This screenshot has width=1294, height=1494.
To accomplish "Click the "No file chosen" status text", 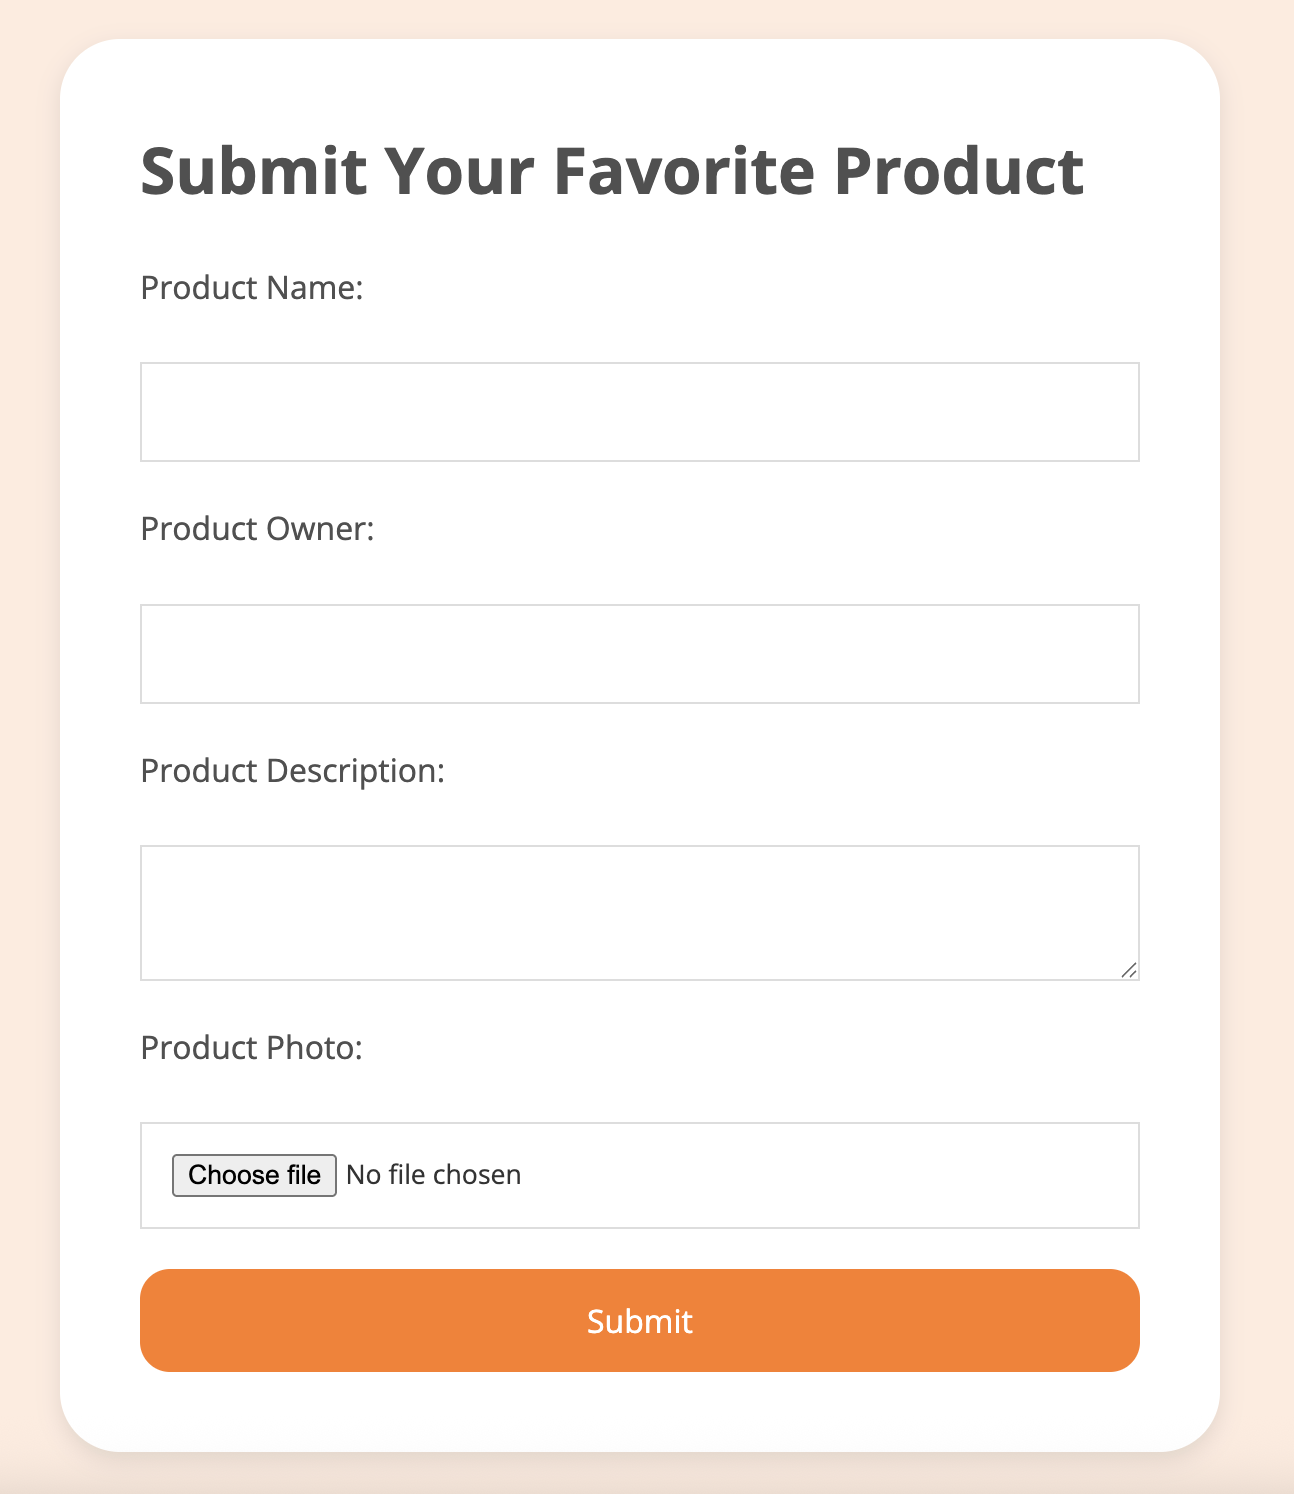I will pos(433,1175).
